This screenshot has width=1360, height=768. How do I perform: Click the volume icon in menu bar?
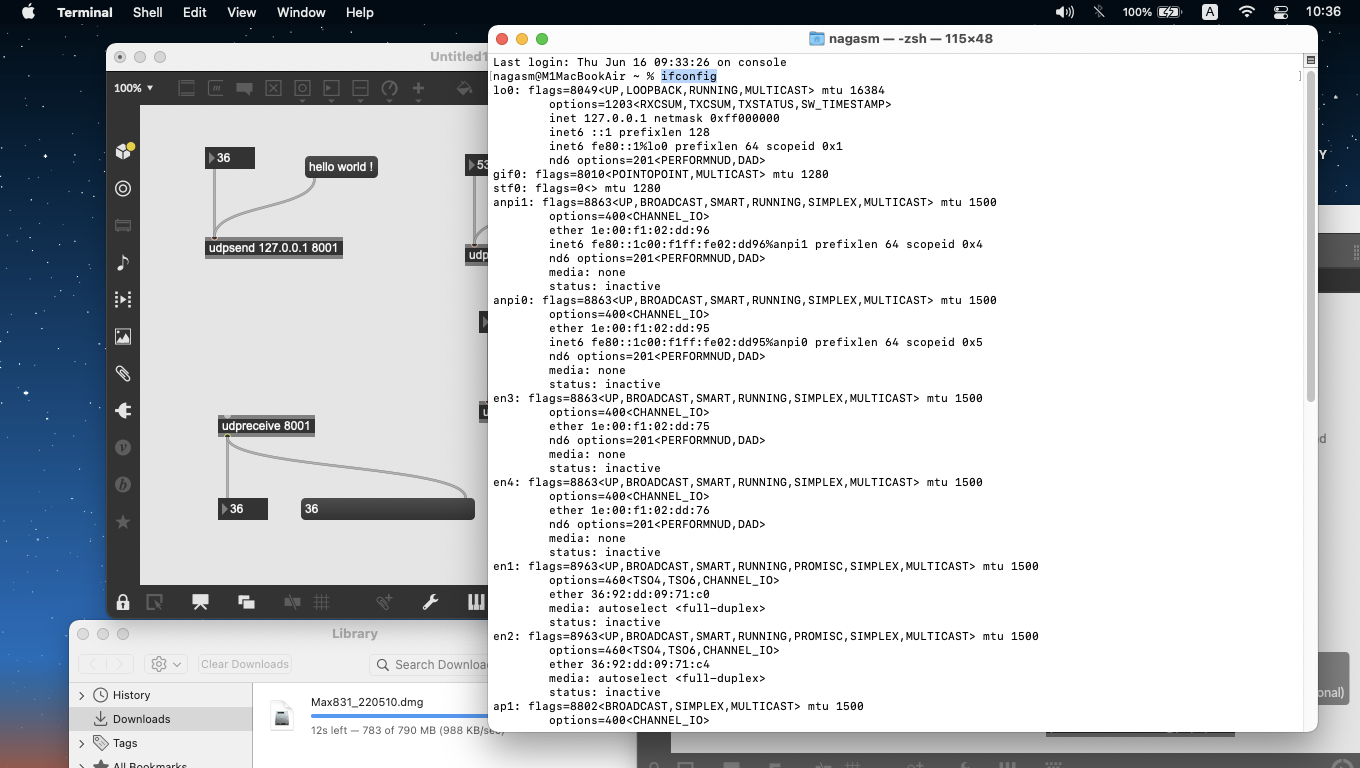(1064, 12)
